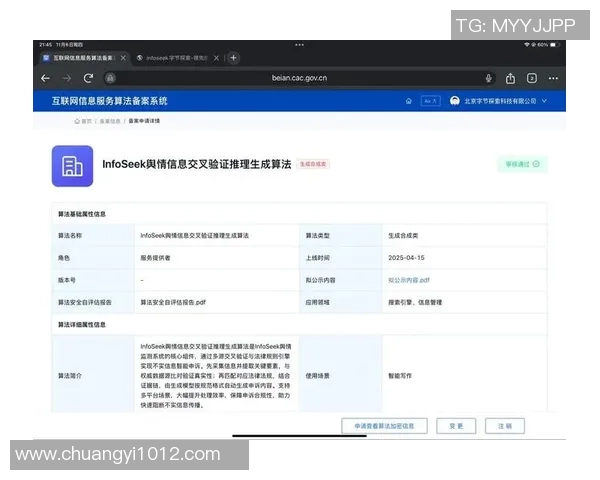
Task: Close the 互联网信息服务算法备案 tab
Action: 123,58
